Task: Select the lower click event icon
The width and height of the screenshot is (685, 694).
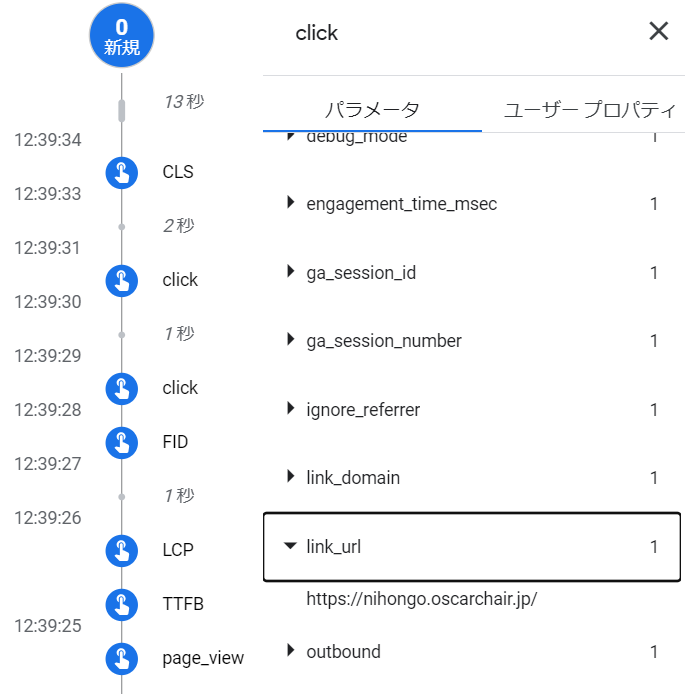Action: click(x=121, y=388)
